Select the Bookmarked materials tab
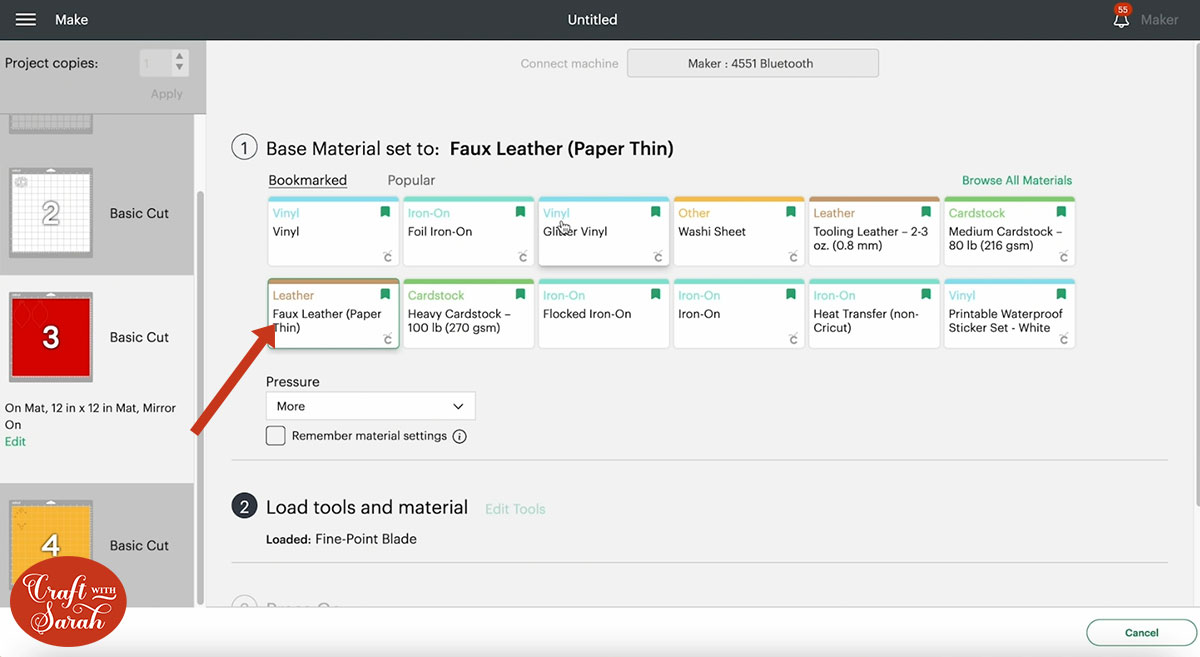 tap(307, 180)
